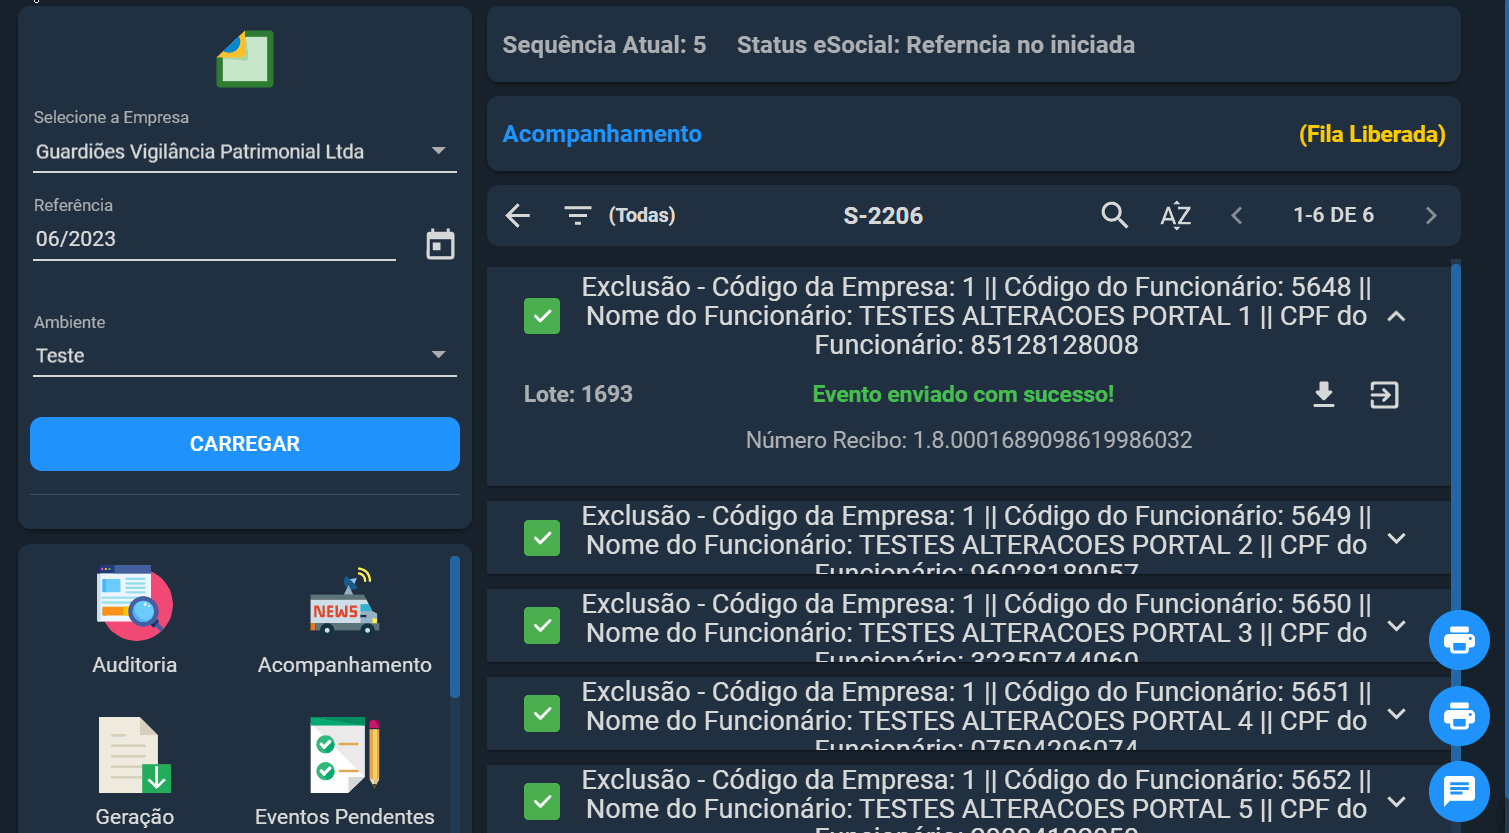Click the Acompanhamento heading link

(x=602, y=134)
